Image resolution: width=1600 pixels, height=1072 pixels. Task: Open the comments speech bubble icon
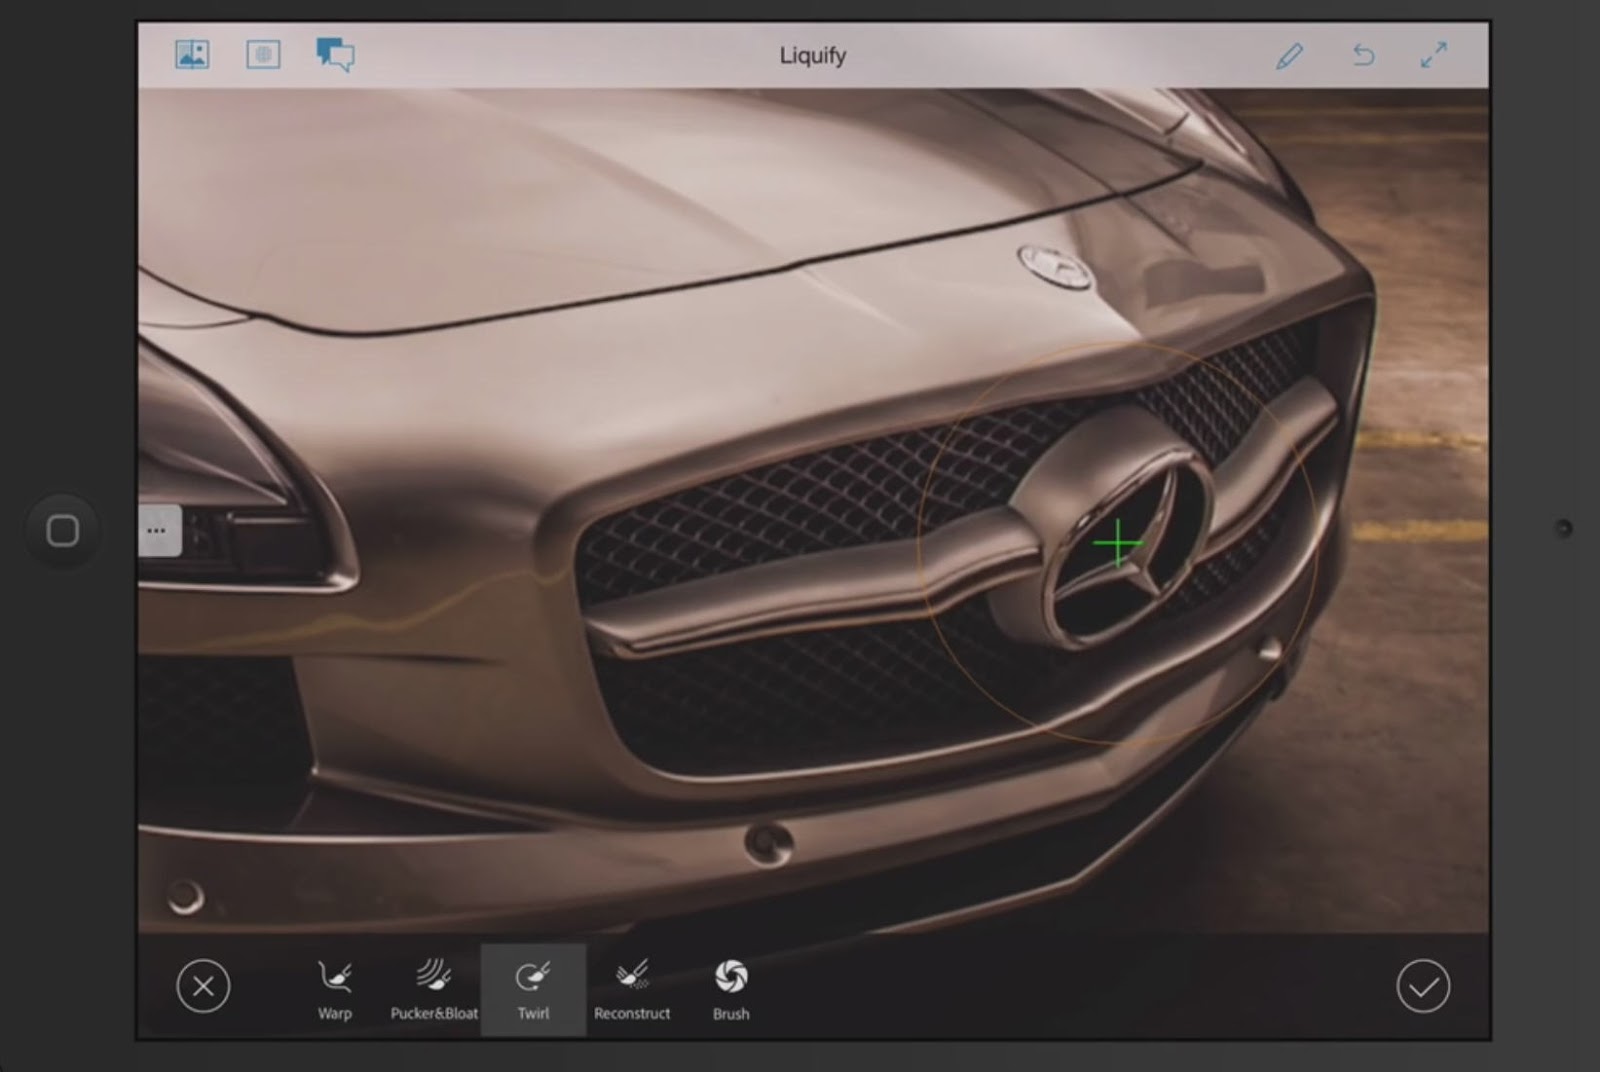(x=335, y=54)
